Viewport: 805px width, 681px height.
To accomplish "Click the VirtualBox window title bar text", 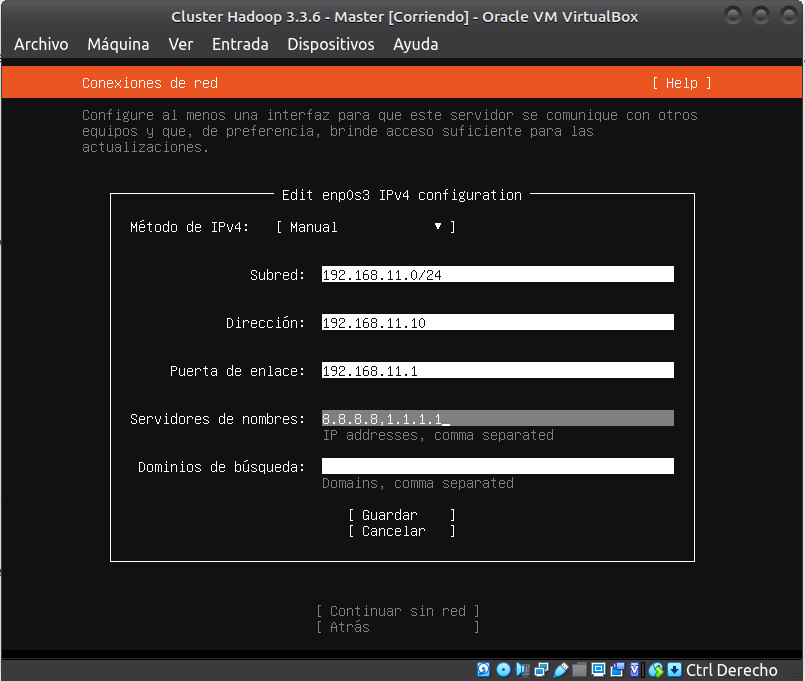I will point(405,17).
